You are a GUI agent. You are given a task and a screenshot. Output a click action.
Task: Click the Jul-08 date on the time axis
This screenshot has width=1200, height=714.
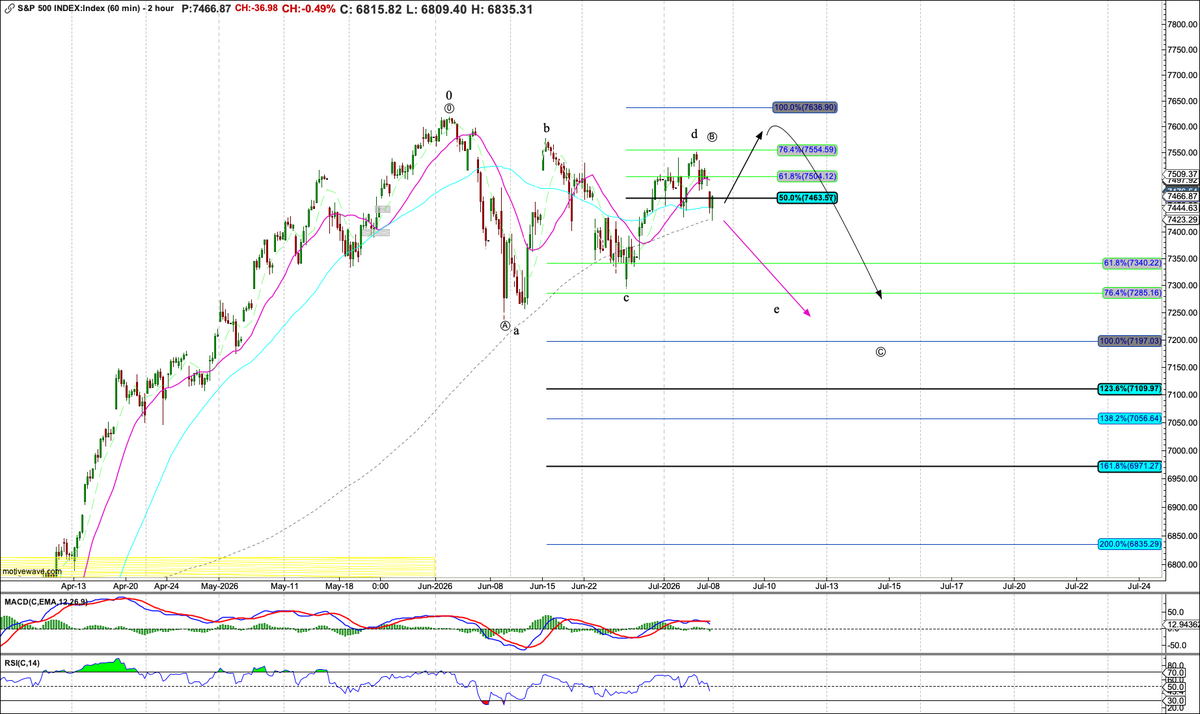[707, 585]
